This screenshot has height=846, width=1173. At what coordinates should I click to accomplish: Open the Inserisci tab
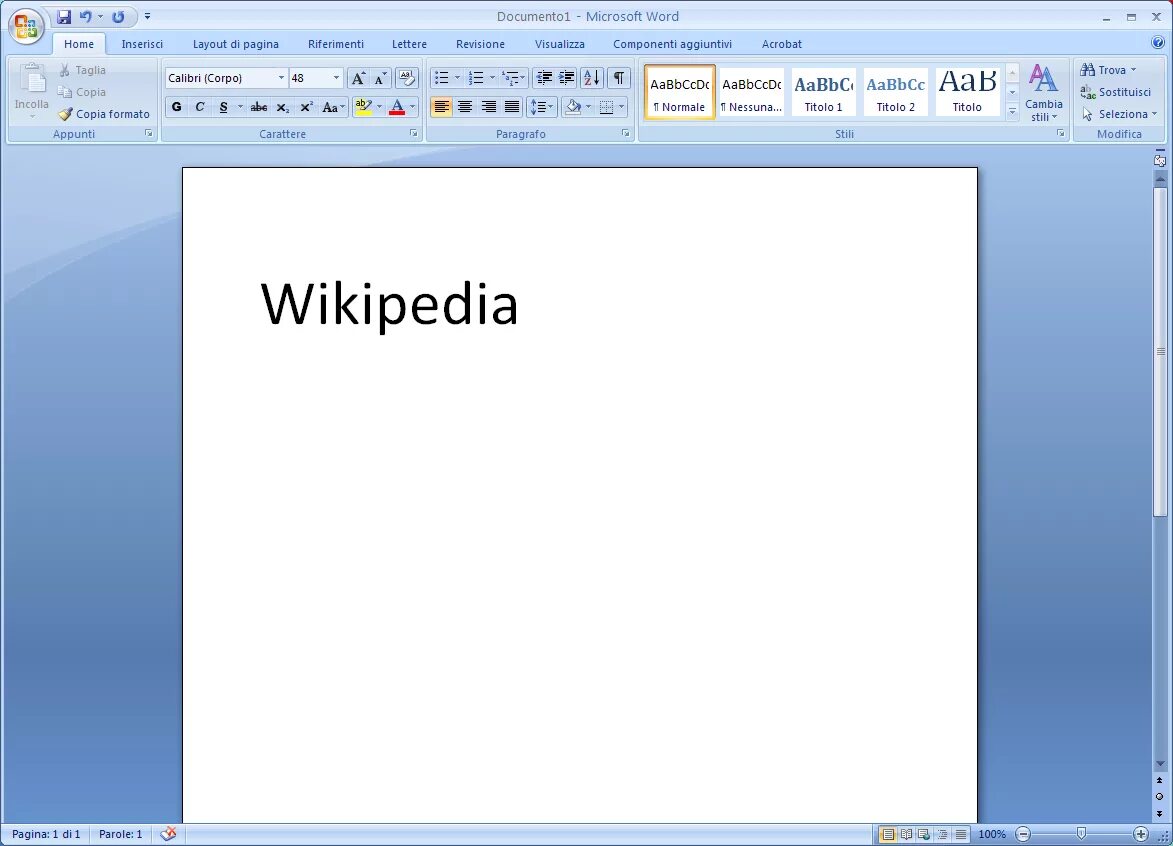(142, 44)
